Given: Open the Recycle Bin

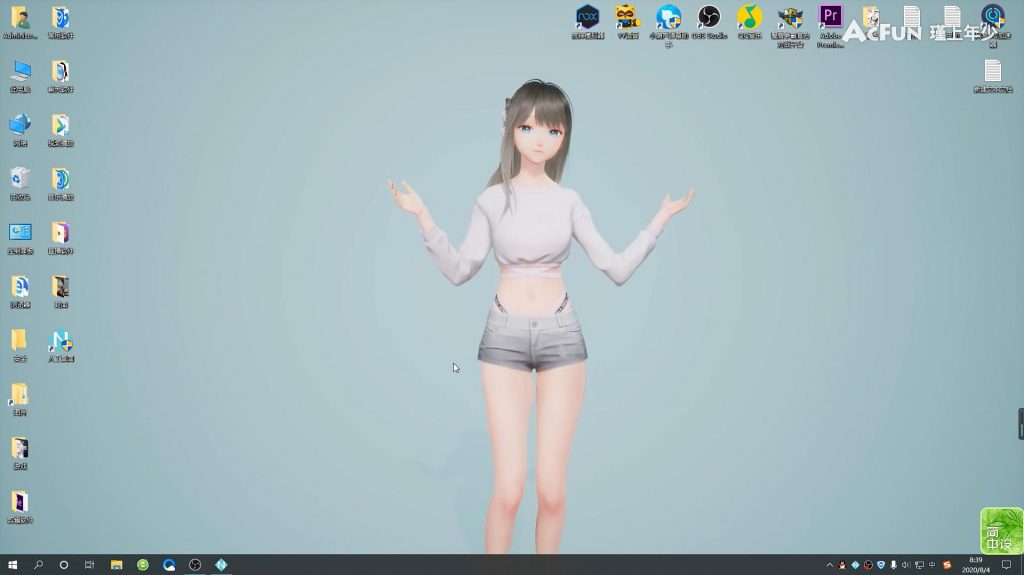Looking at the screenshot, I should pos(20,183).
